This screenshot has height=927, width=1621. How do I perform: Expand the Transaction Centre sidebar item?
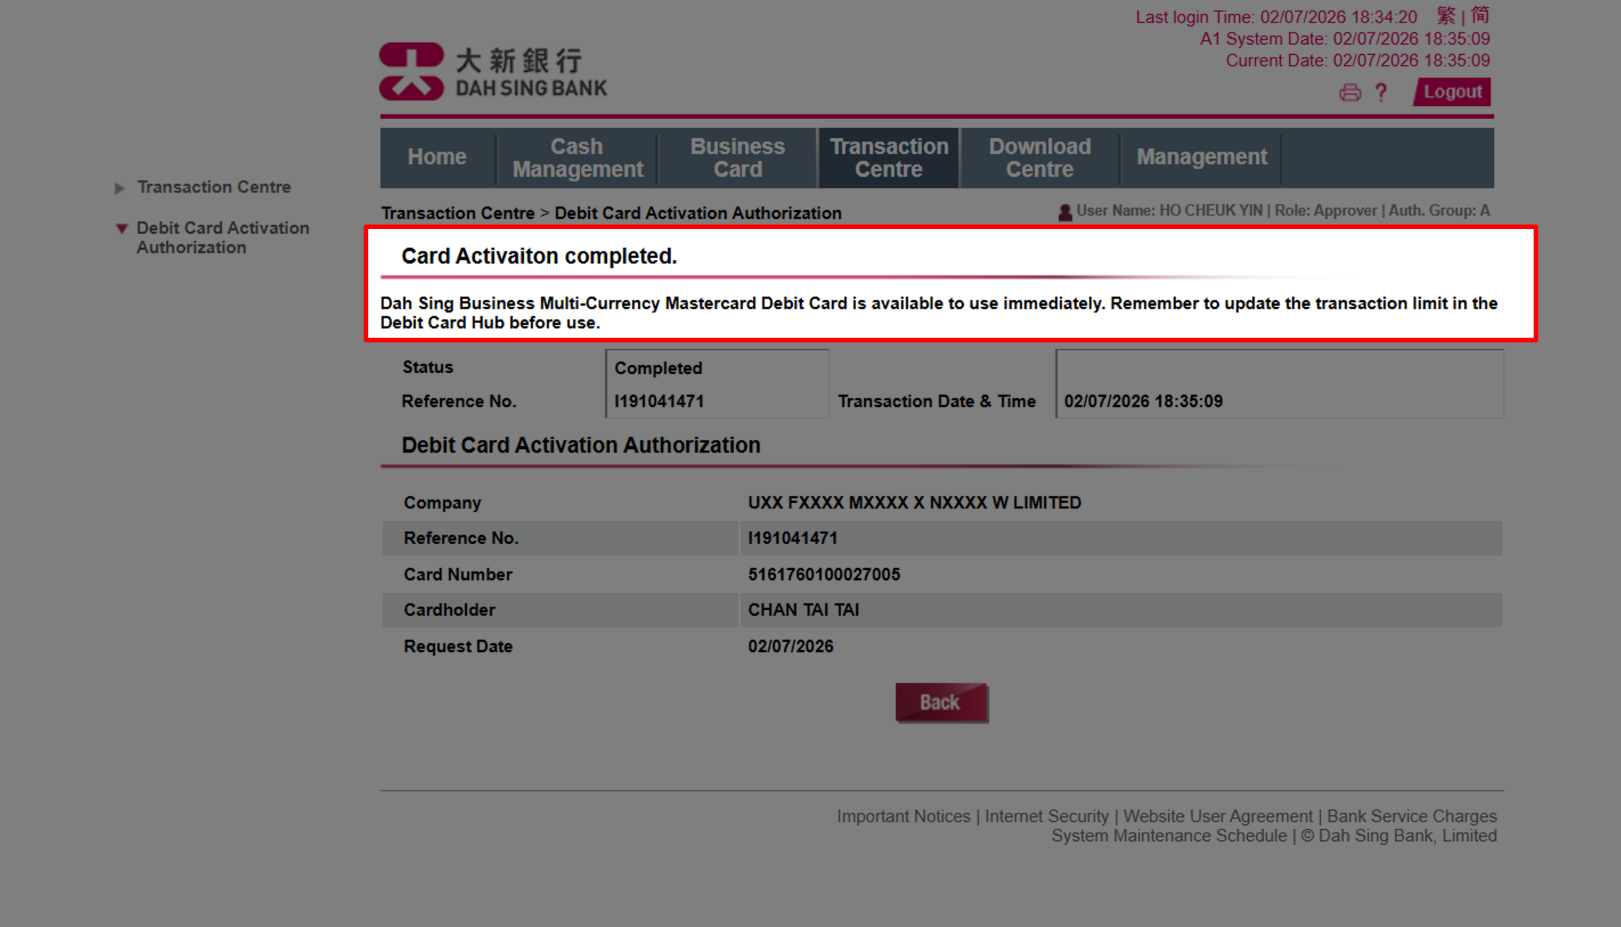214,187
